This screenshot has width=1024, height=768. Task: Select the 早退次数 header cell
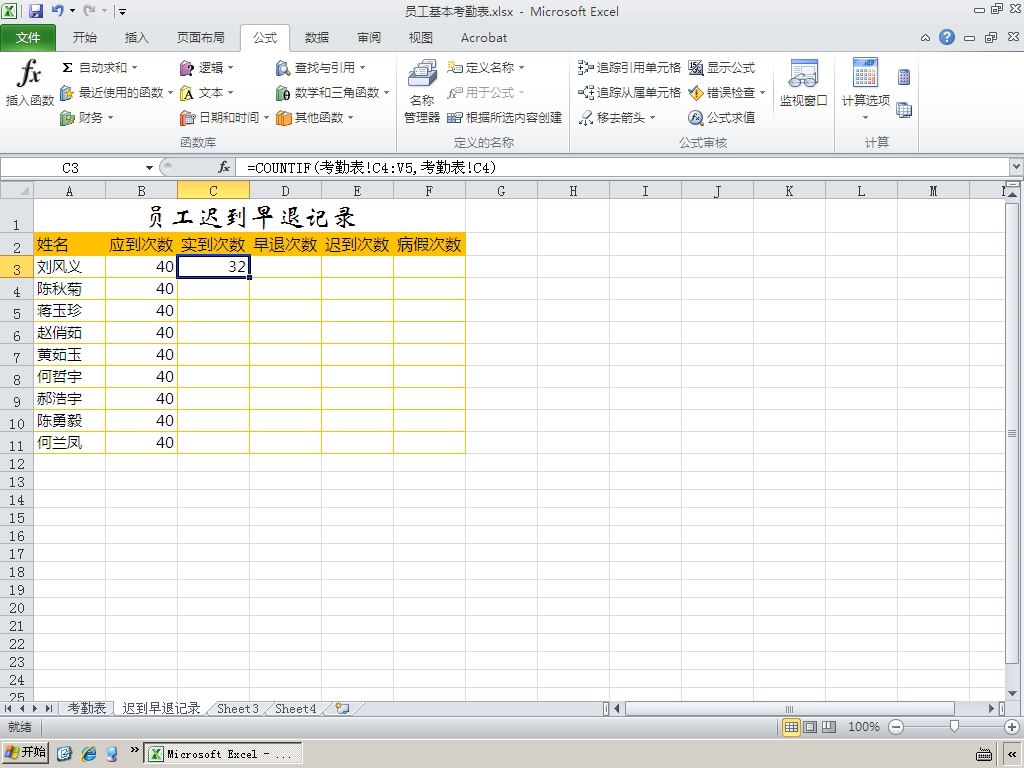pyautogui.click(x=285, y=244)
